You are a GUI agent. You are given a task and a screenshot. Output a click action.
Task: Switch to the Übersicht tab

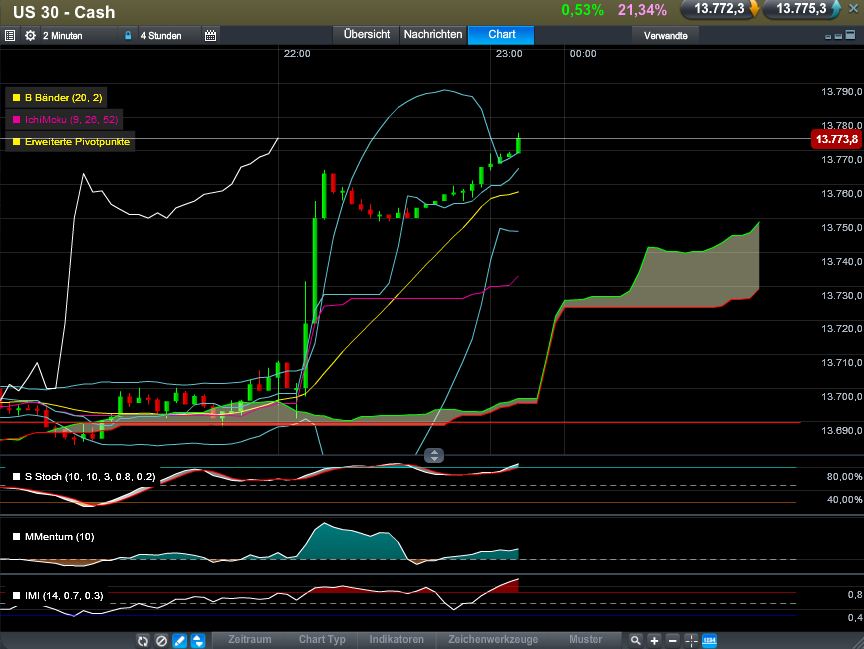[366, 34]
